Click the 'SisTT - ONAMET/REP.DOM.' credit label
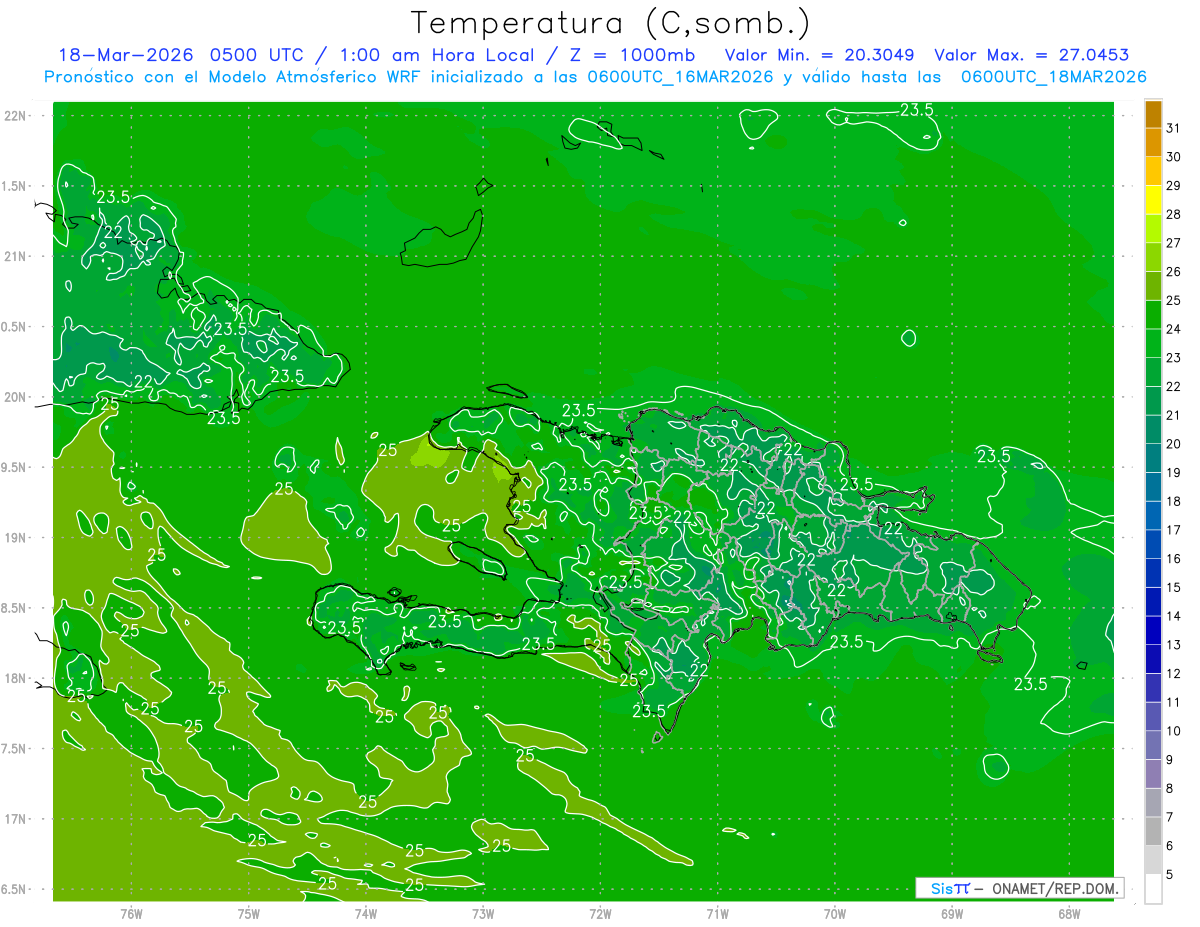Image resolution: width=1200 pixels, height=927 pixels. click(x=1019, y=888)
